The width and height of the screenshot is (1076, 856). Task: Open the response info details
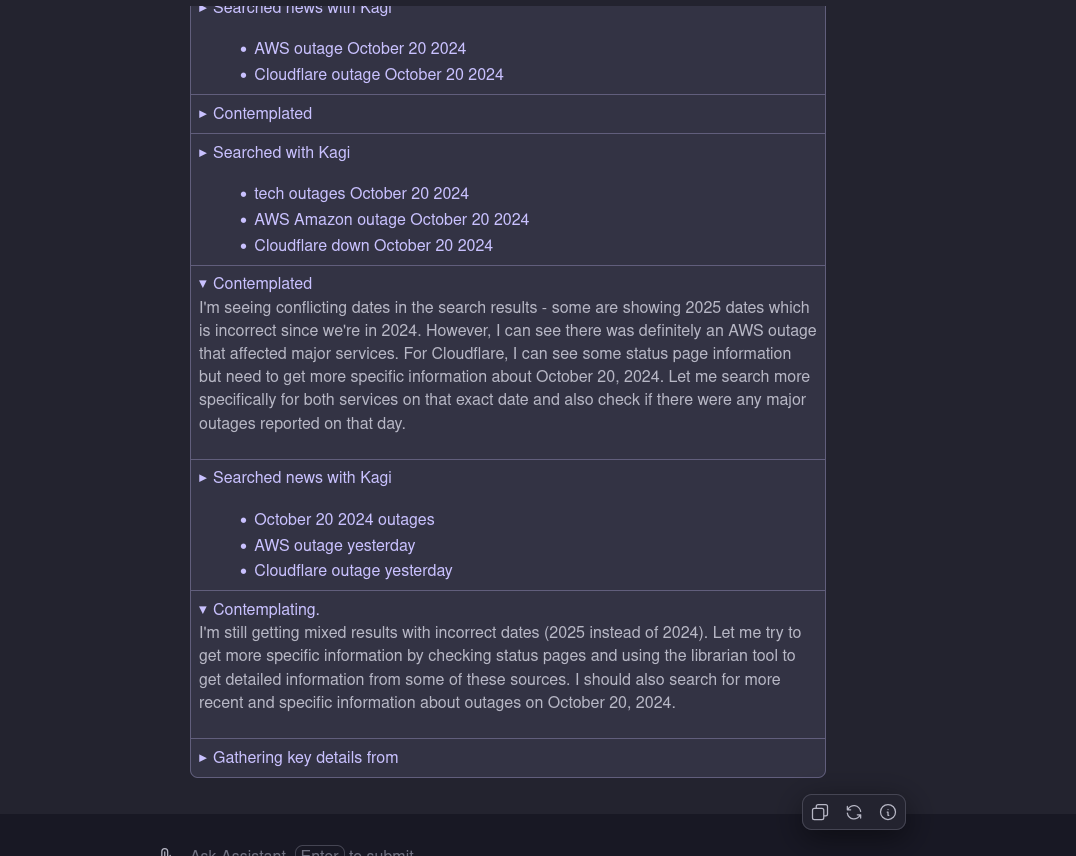click(x=888, y=812)
